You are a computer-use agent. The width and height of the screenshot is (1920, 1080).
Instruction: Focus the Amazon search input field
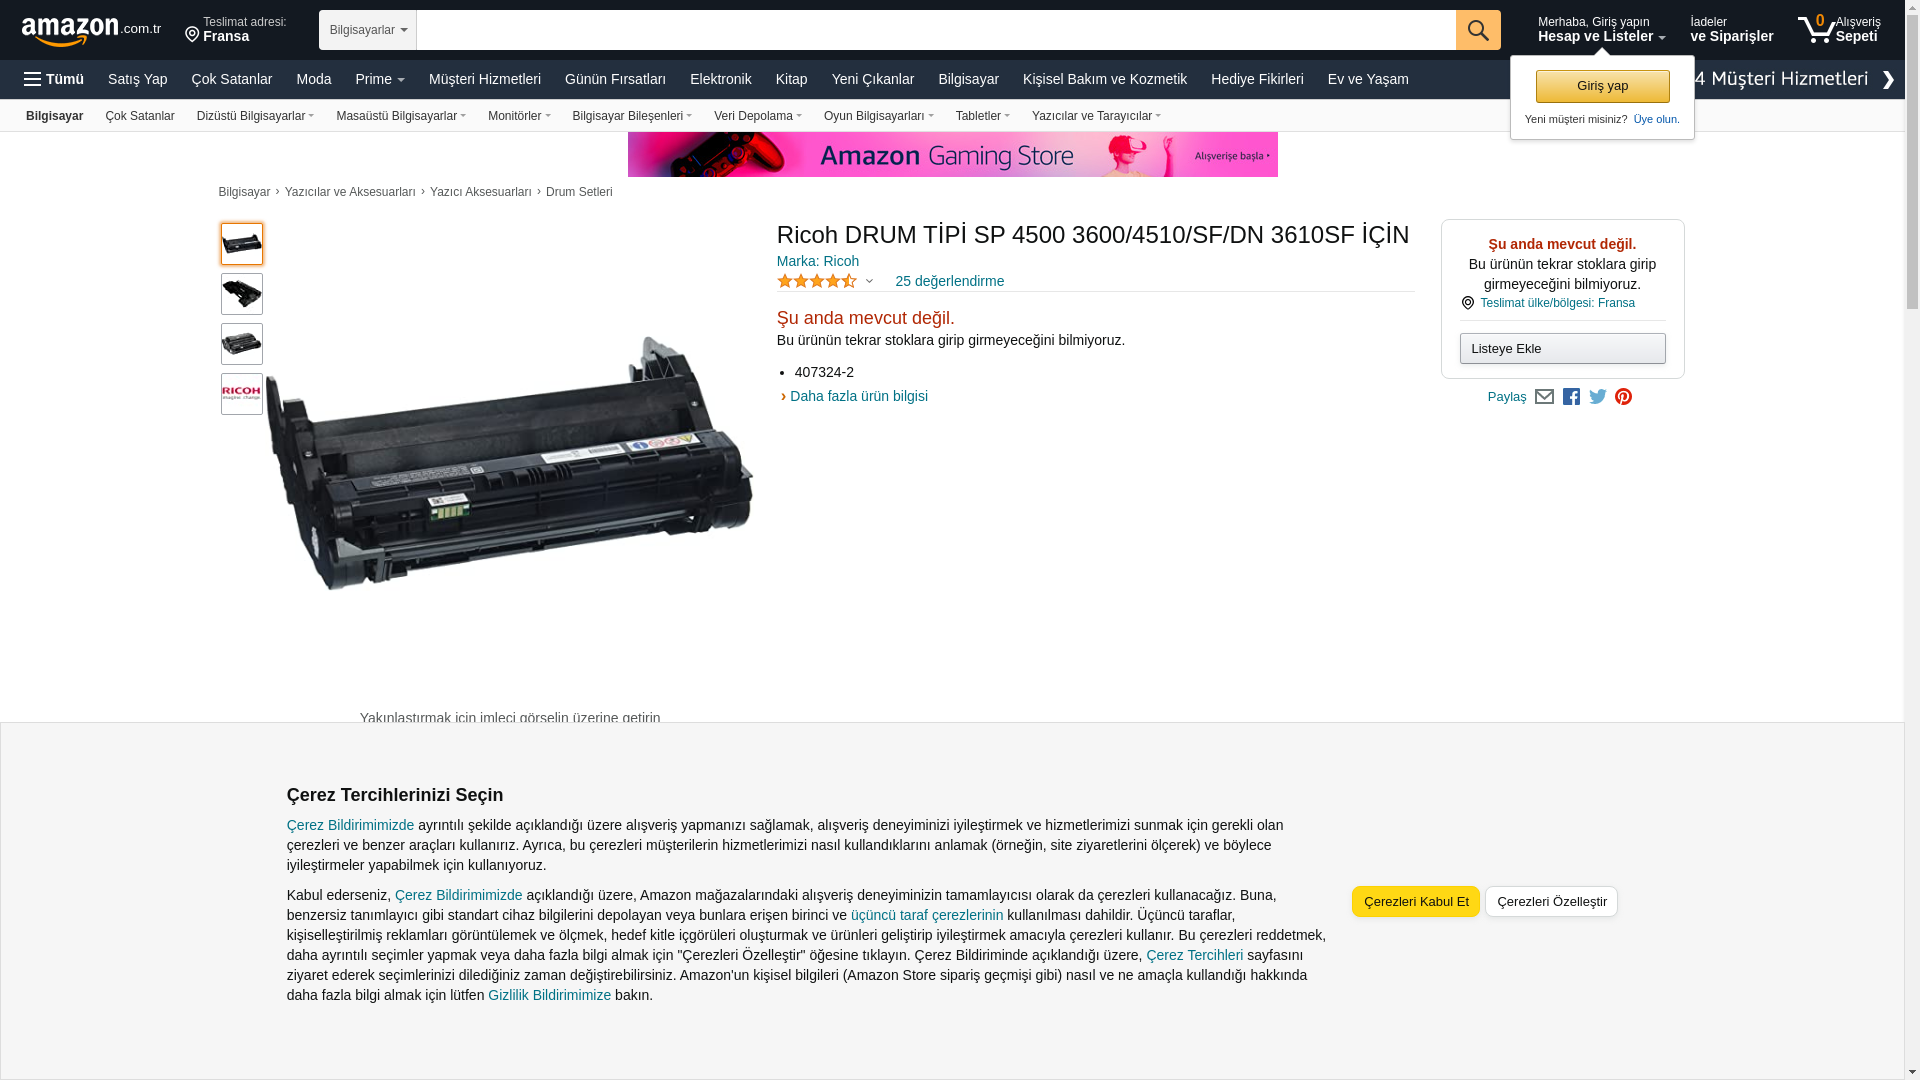point(936,30)
